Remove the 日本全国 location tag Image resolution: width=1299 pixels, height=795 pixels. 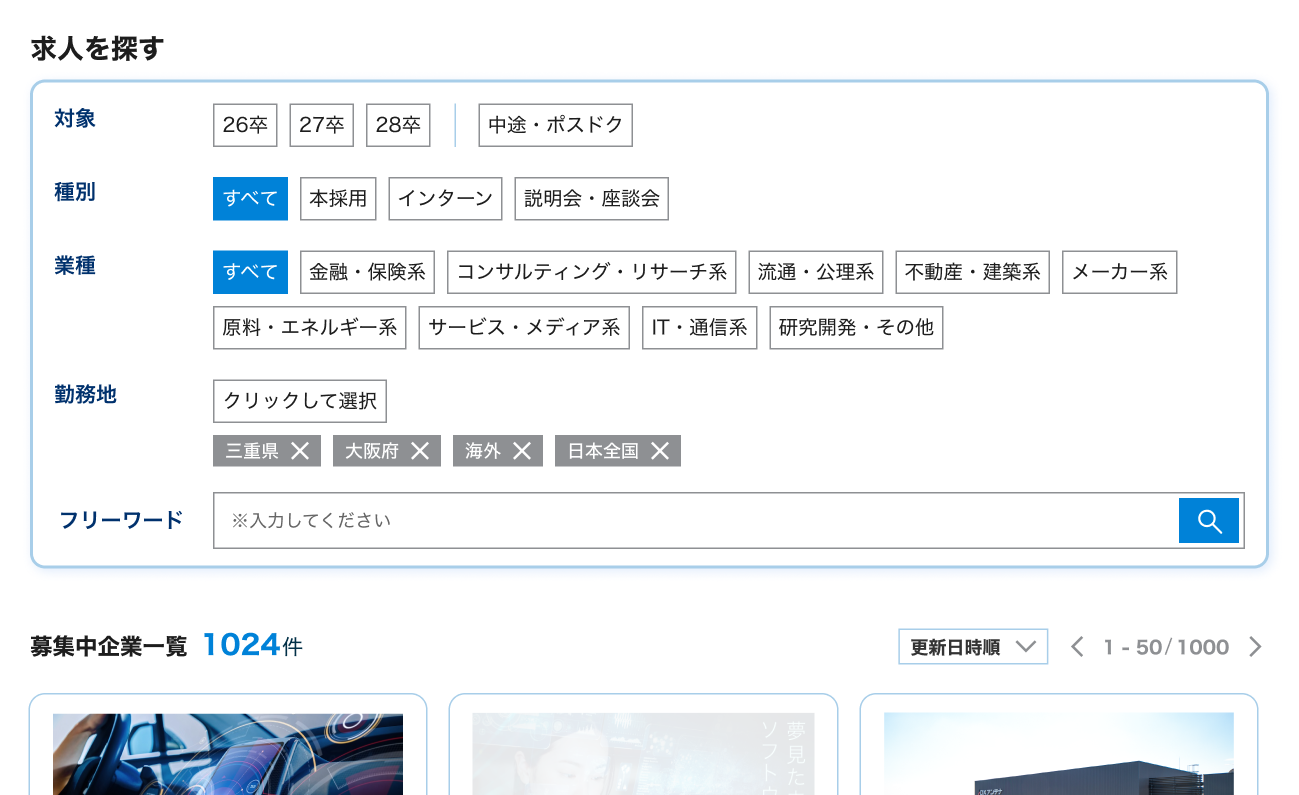click(659, 451)
